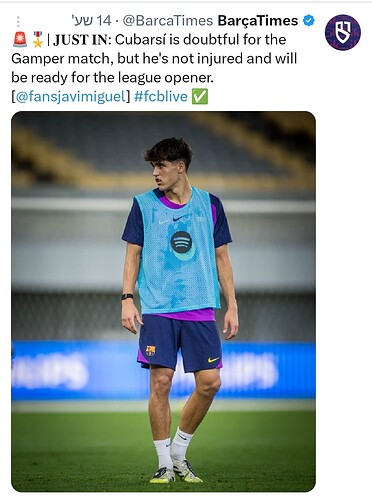The width and height of the screenshot is (372, 500).
Task: Click the blue advertising board in photo
Action: (x=163, y=371)
